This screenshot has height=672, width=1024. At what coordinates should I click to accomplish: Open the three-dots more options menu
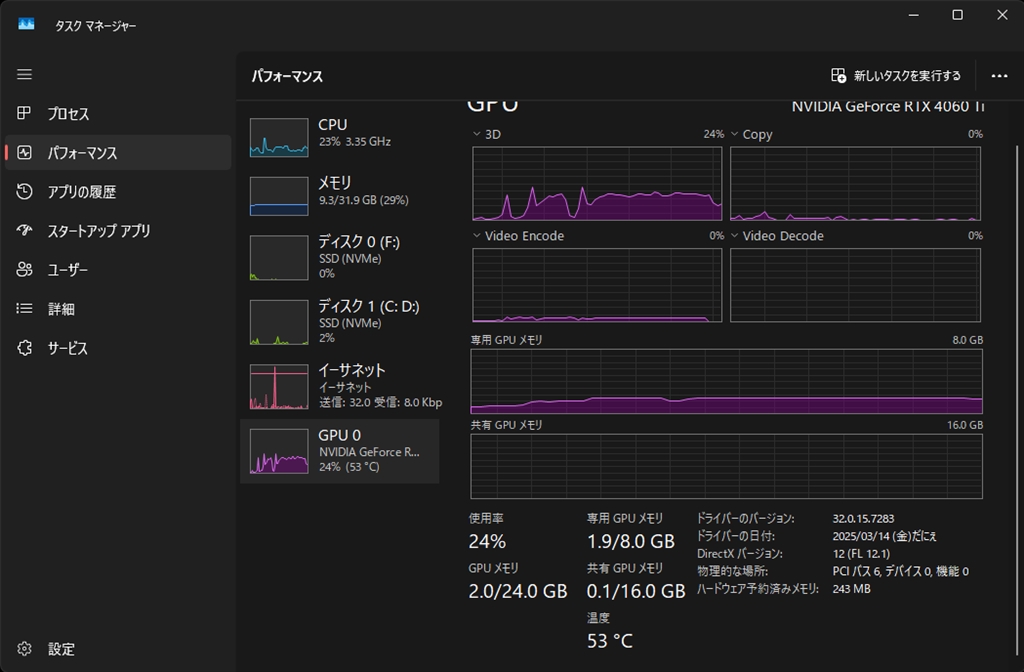pyautogui.click(x=999, y=76)
